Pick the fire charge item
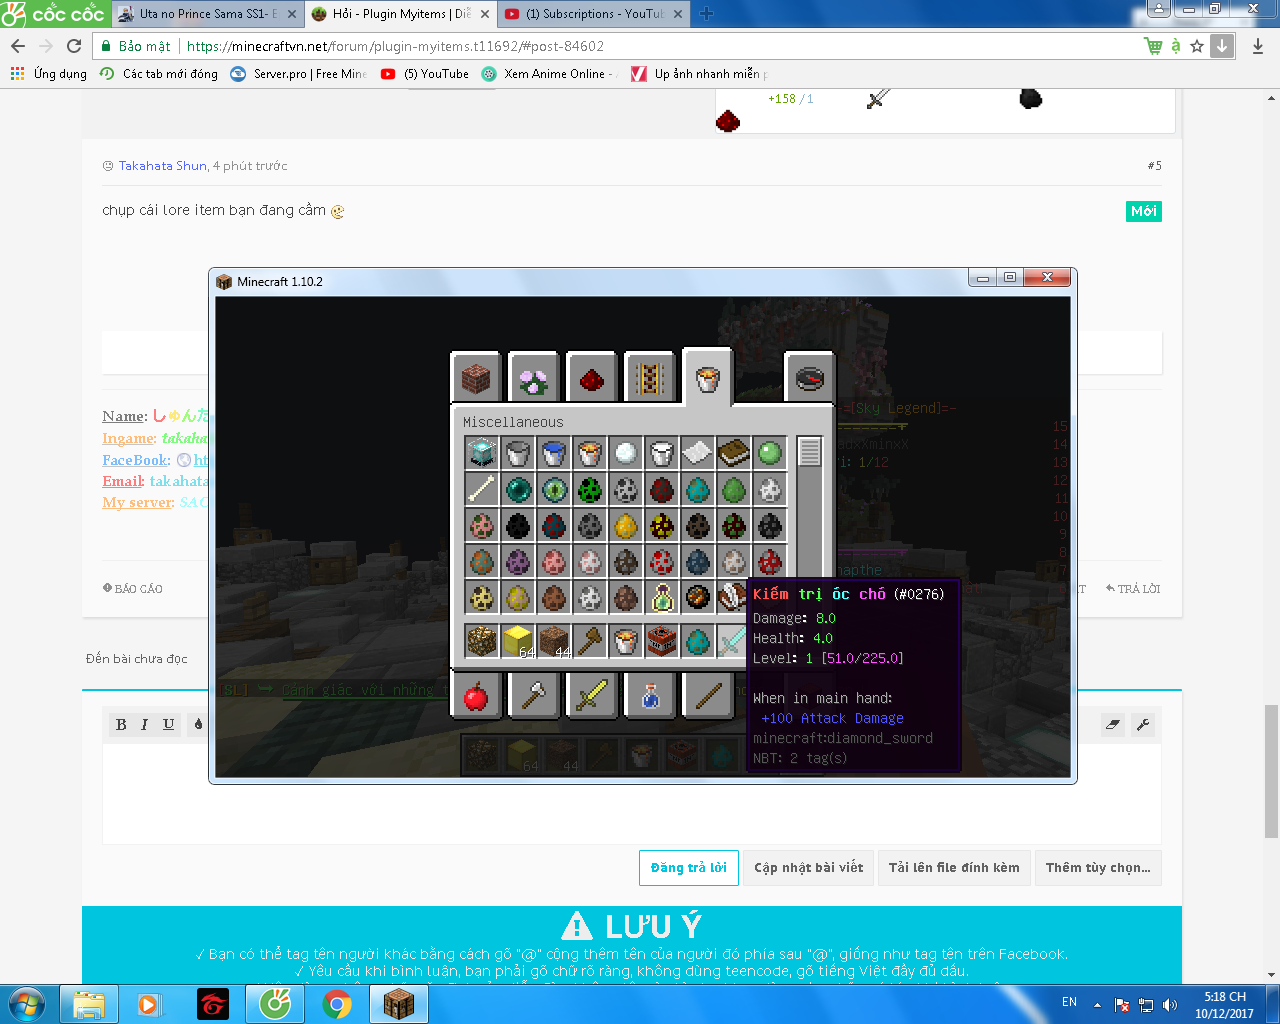Screen dimensions: 1280x1024 698,597
